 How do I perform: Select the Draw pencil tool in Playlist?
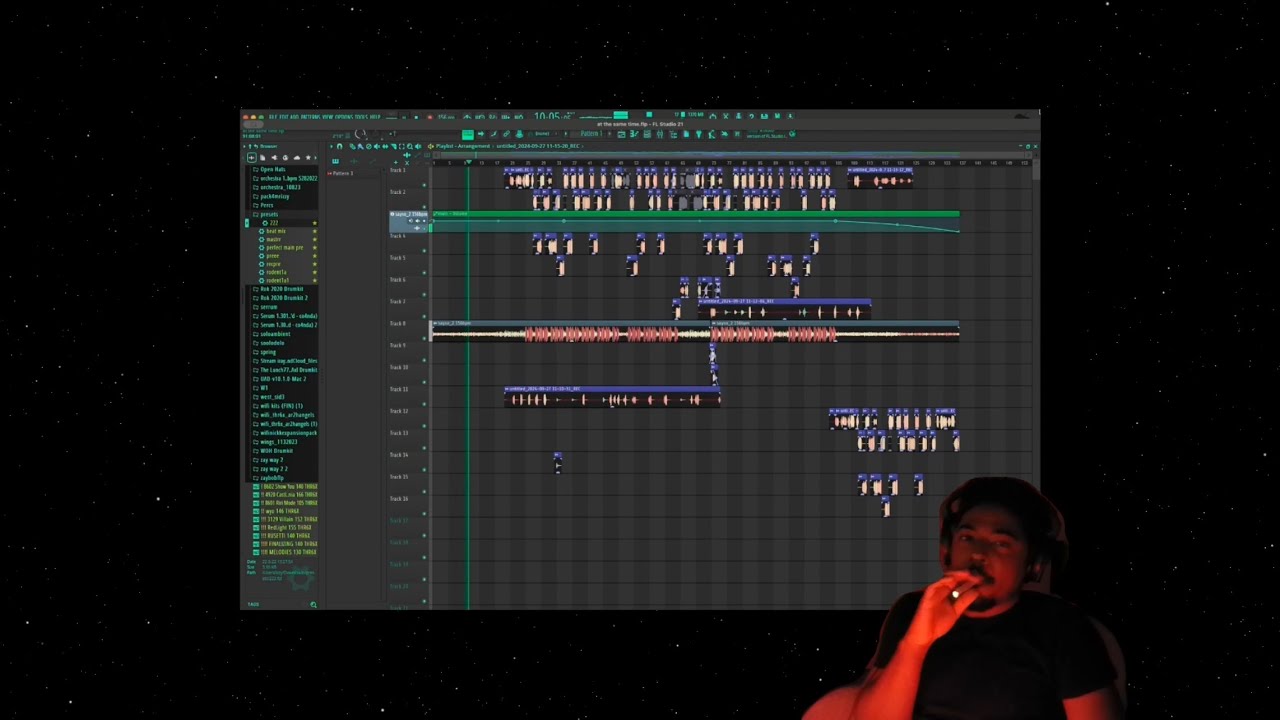(352, 146)
